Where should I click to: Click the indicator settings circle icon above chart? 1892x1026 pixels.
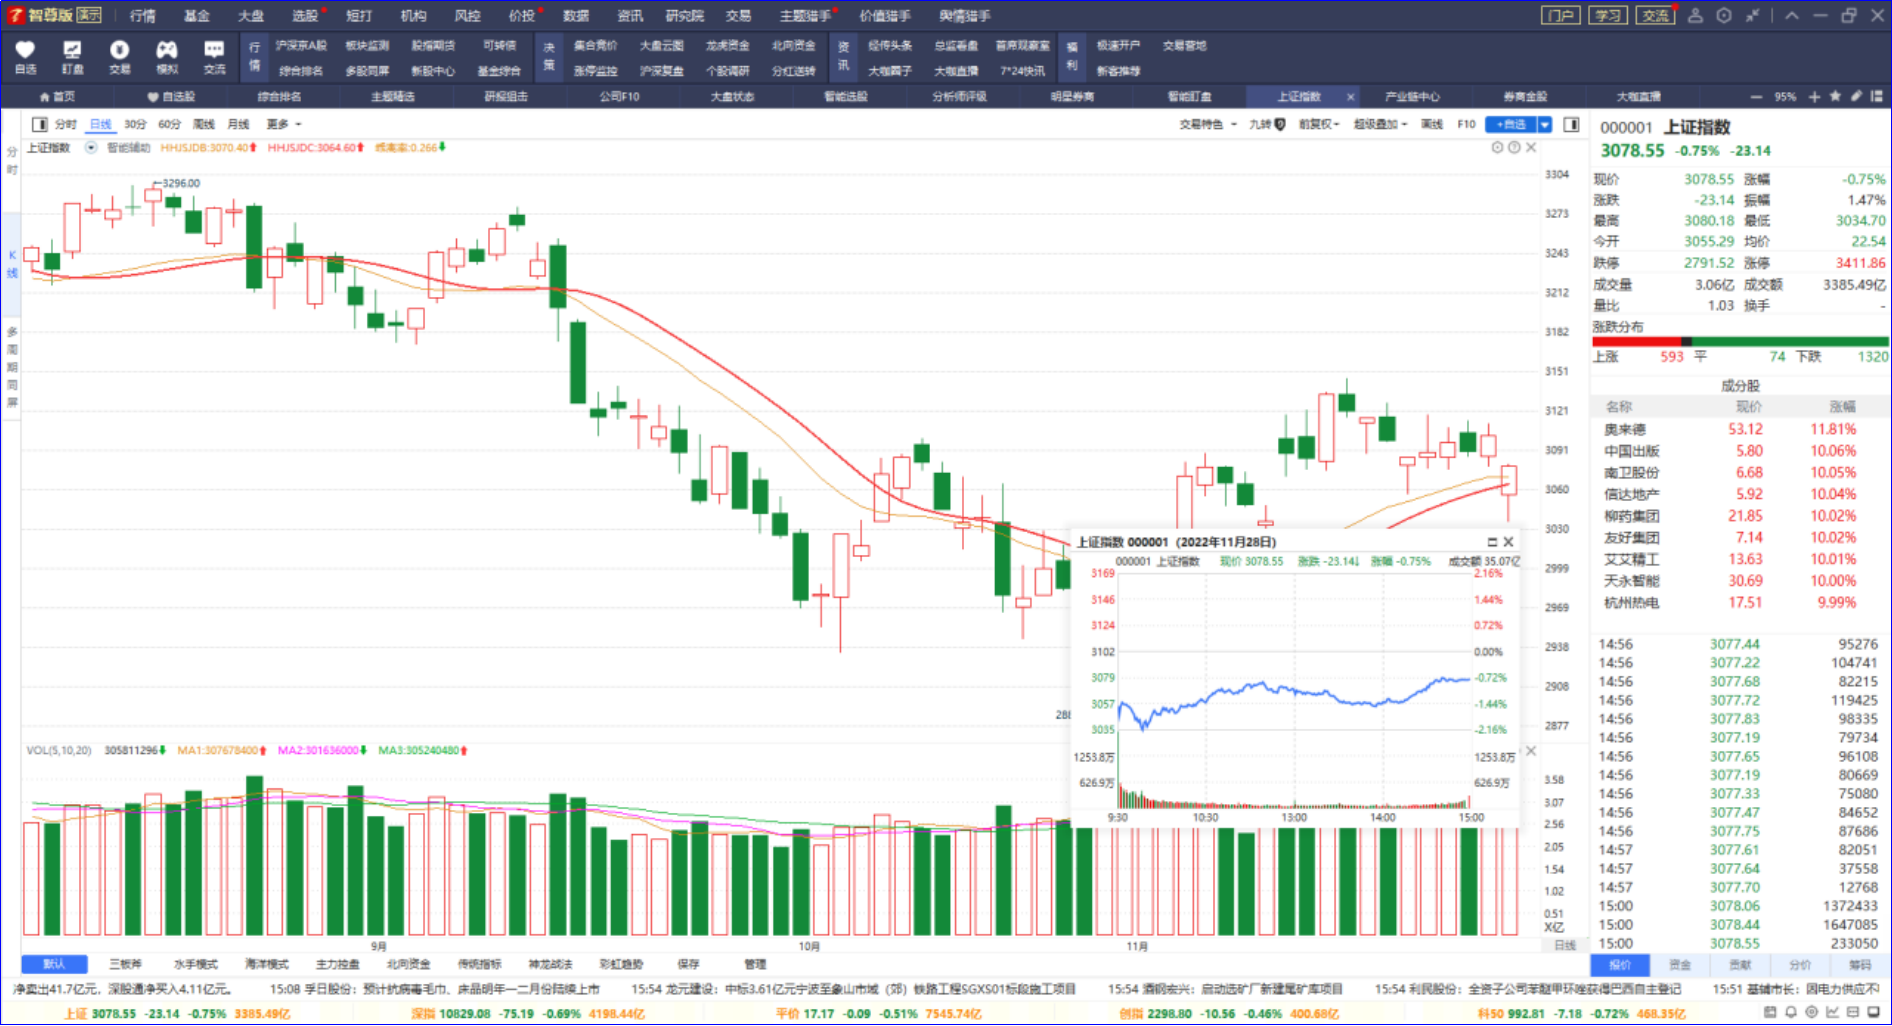[x=1497, y=147]
